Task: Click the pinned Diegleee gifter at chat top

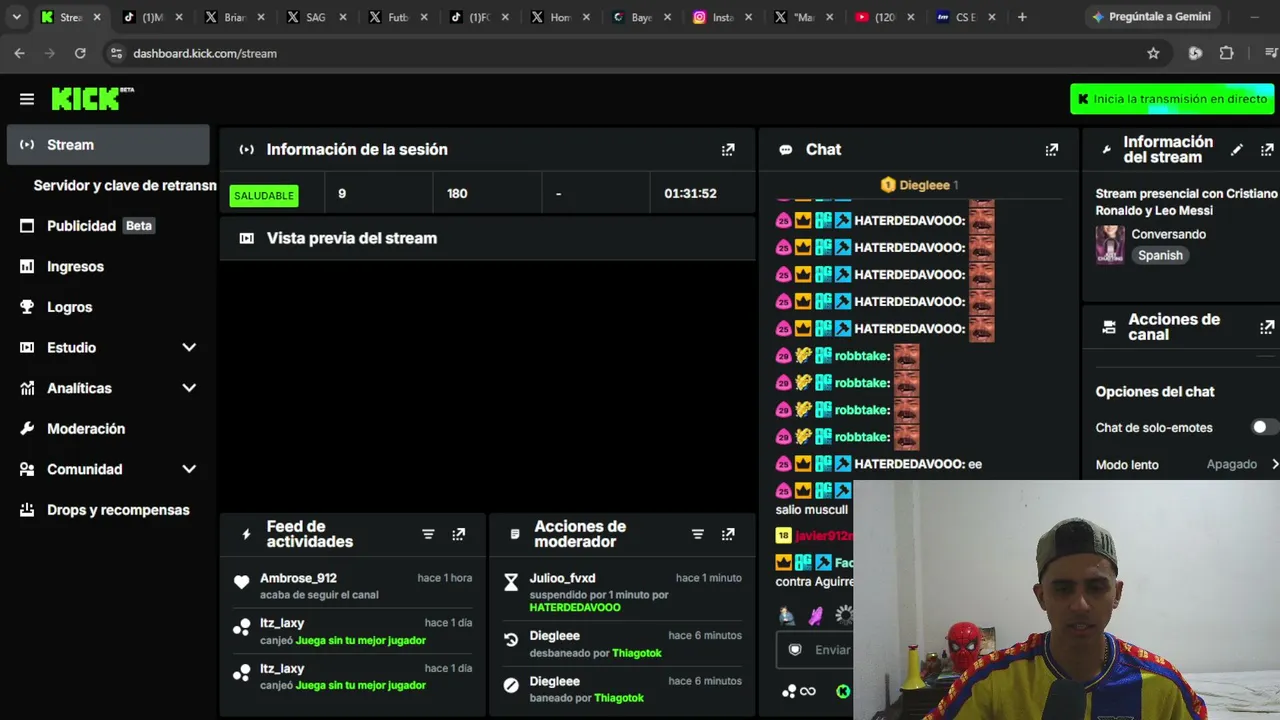Action: (x=918, y=185)
